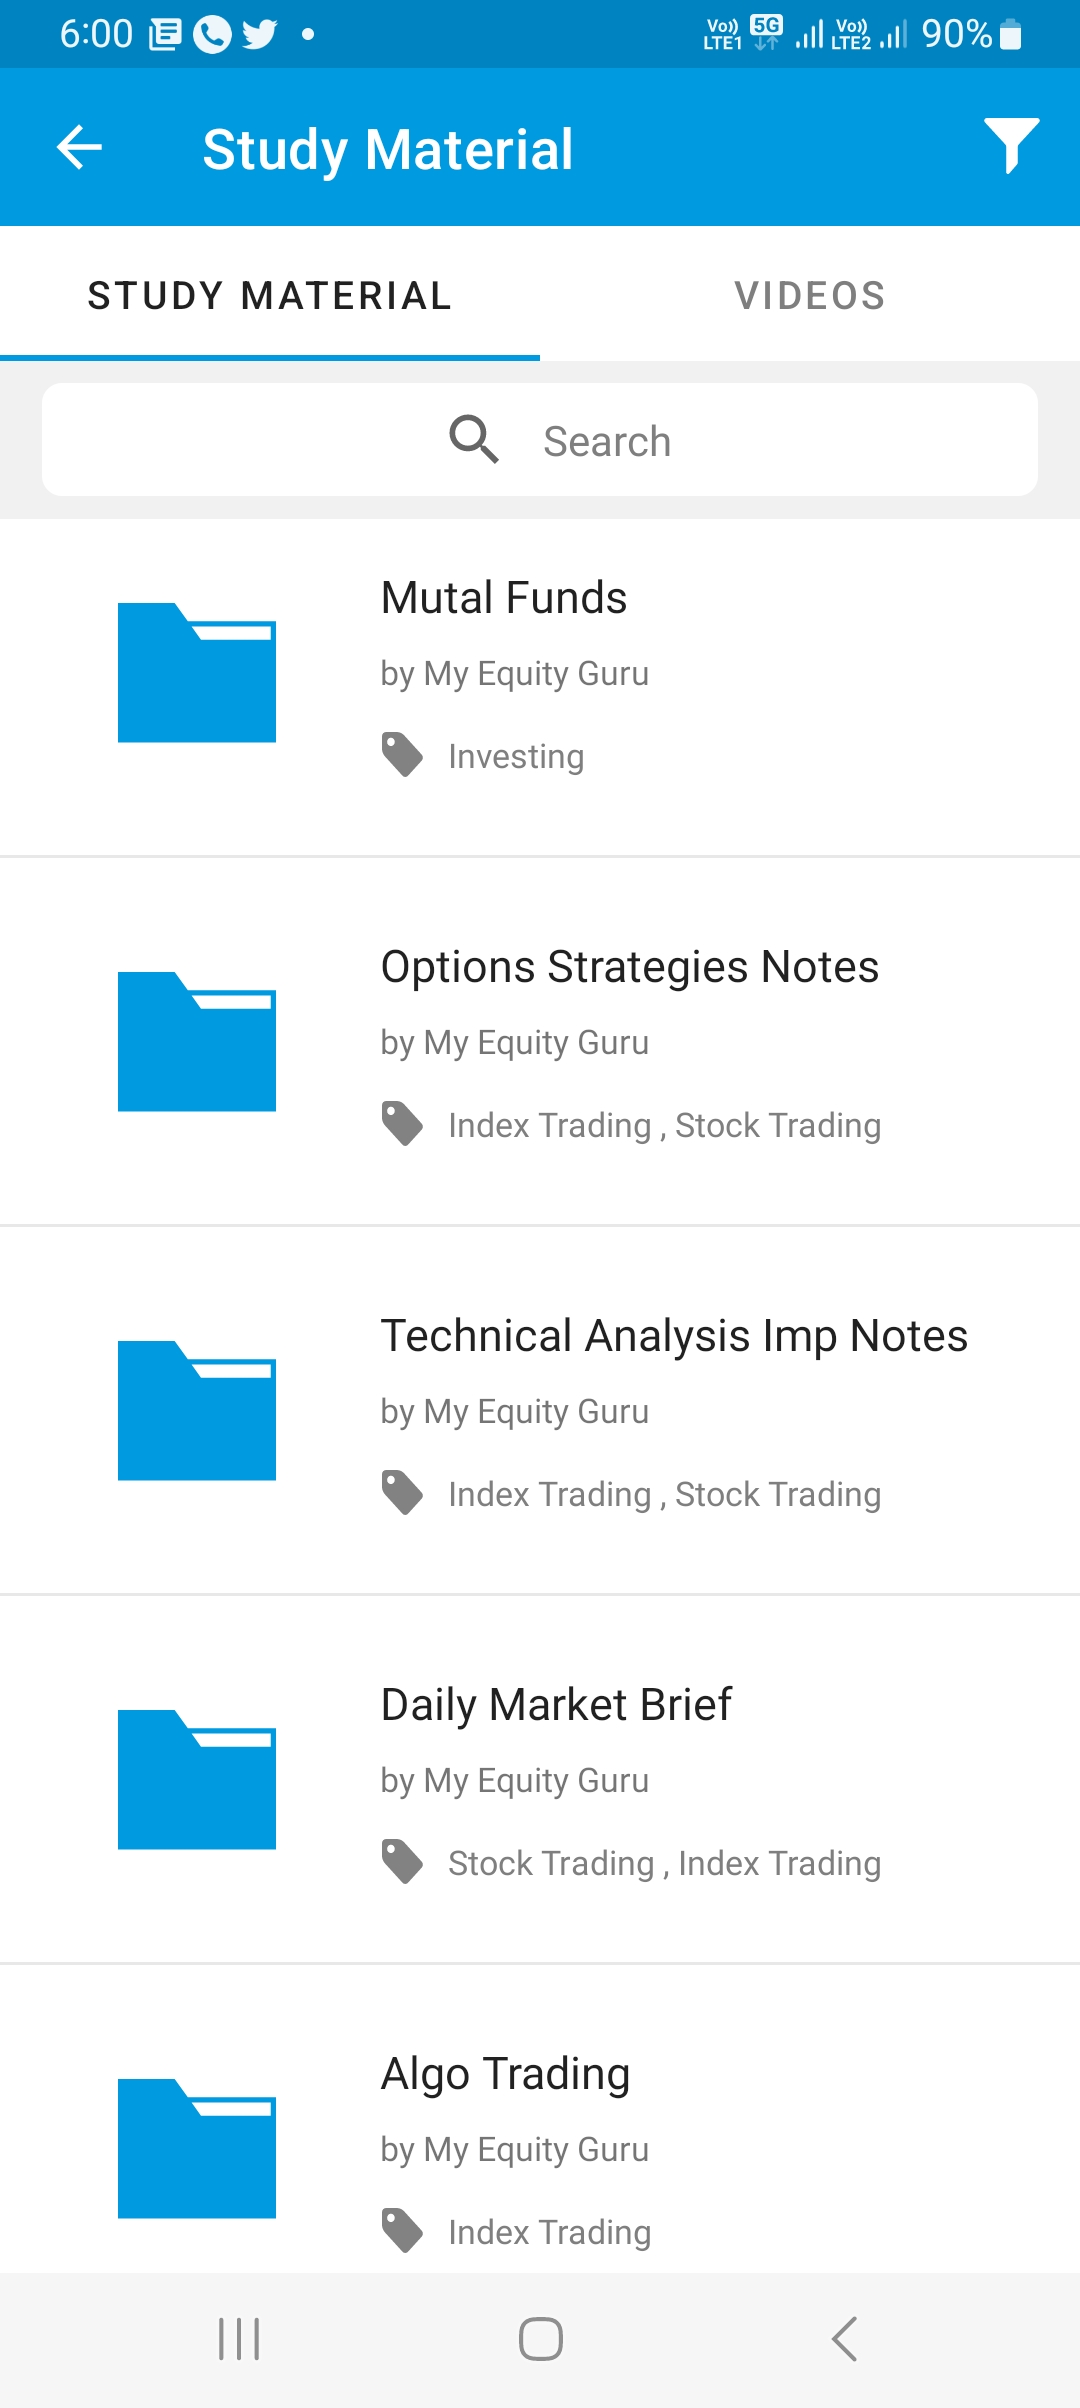The height and width of the screenshot is (2408, 1080).
Task: Tap Daily Market Brief title
Action: tap(556, 1705)
